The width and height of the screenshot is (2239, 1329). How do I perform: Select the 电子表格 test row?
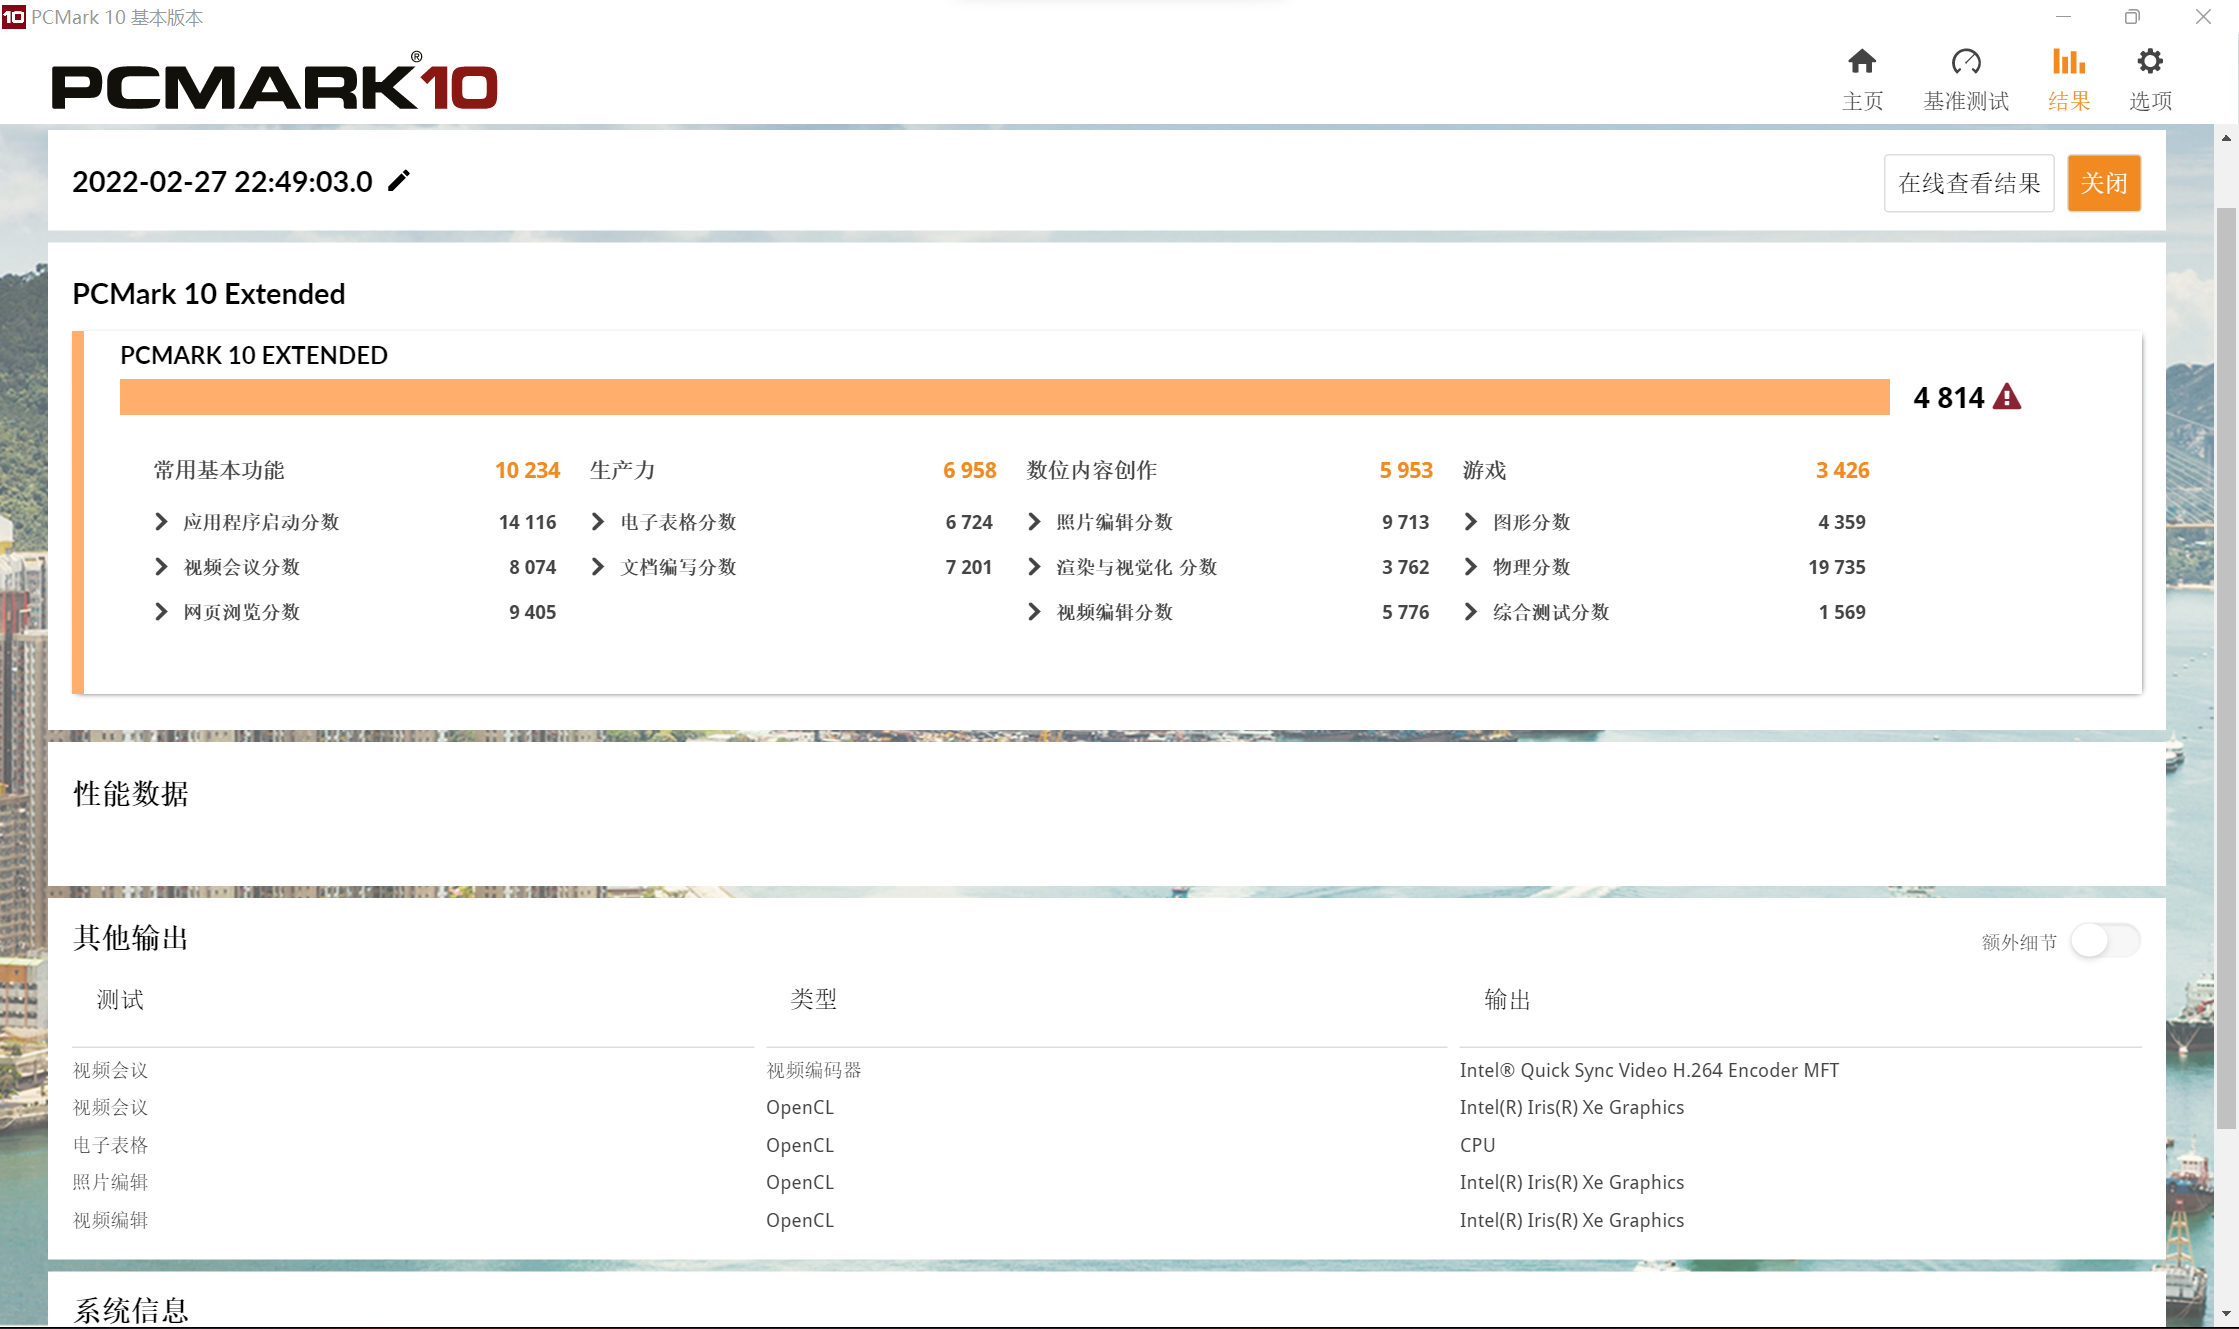110,1145
